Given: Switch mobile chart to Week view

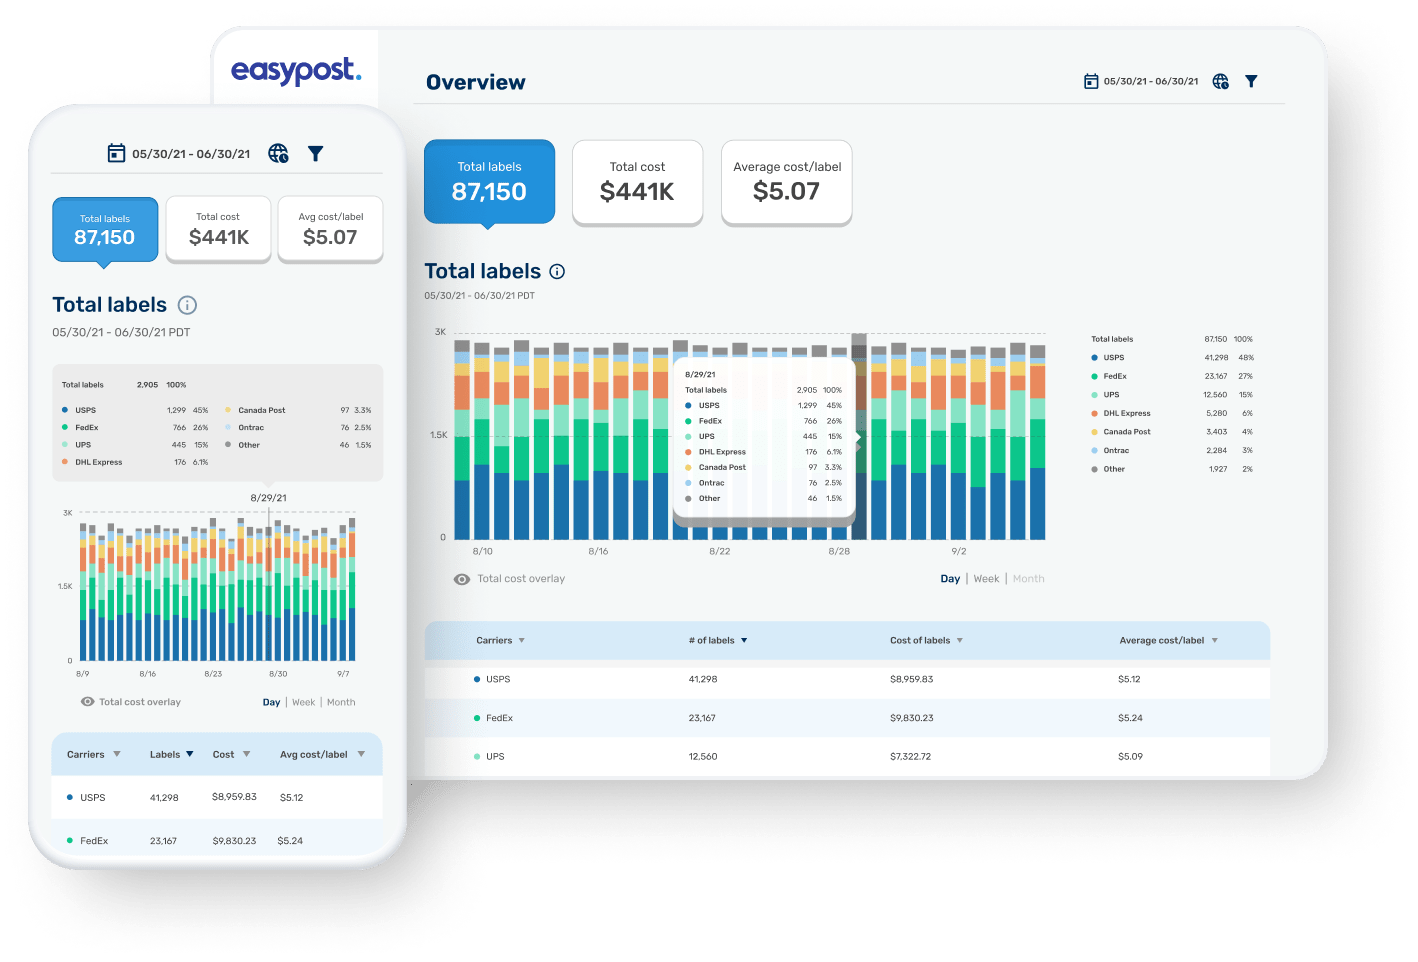Looking at the screenshot, I should click(304, 702).
